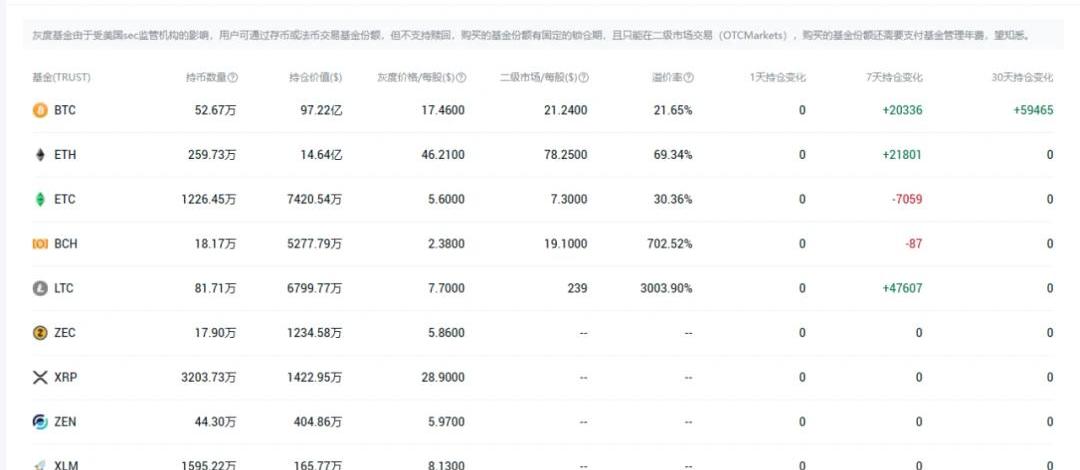Click the 7天持仓变化 column header
1080x470 pixels.
tap(894, 78)
